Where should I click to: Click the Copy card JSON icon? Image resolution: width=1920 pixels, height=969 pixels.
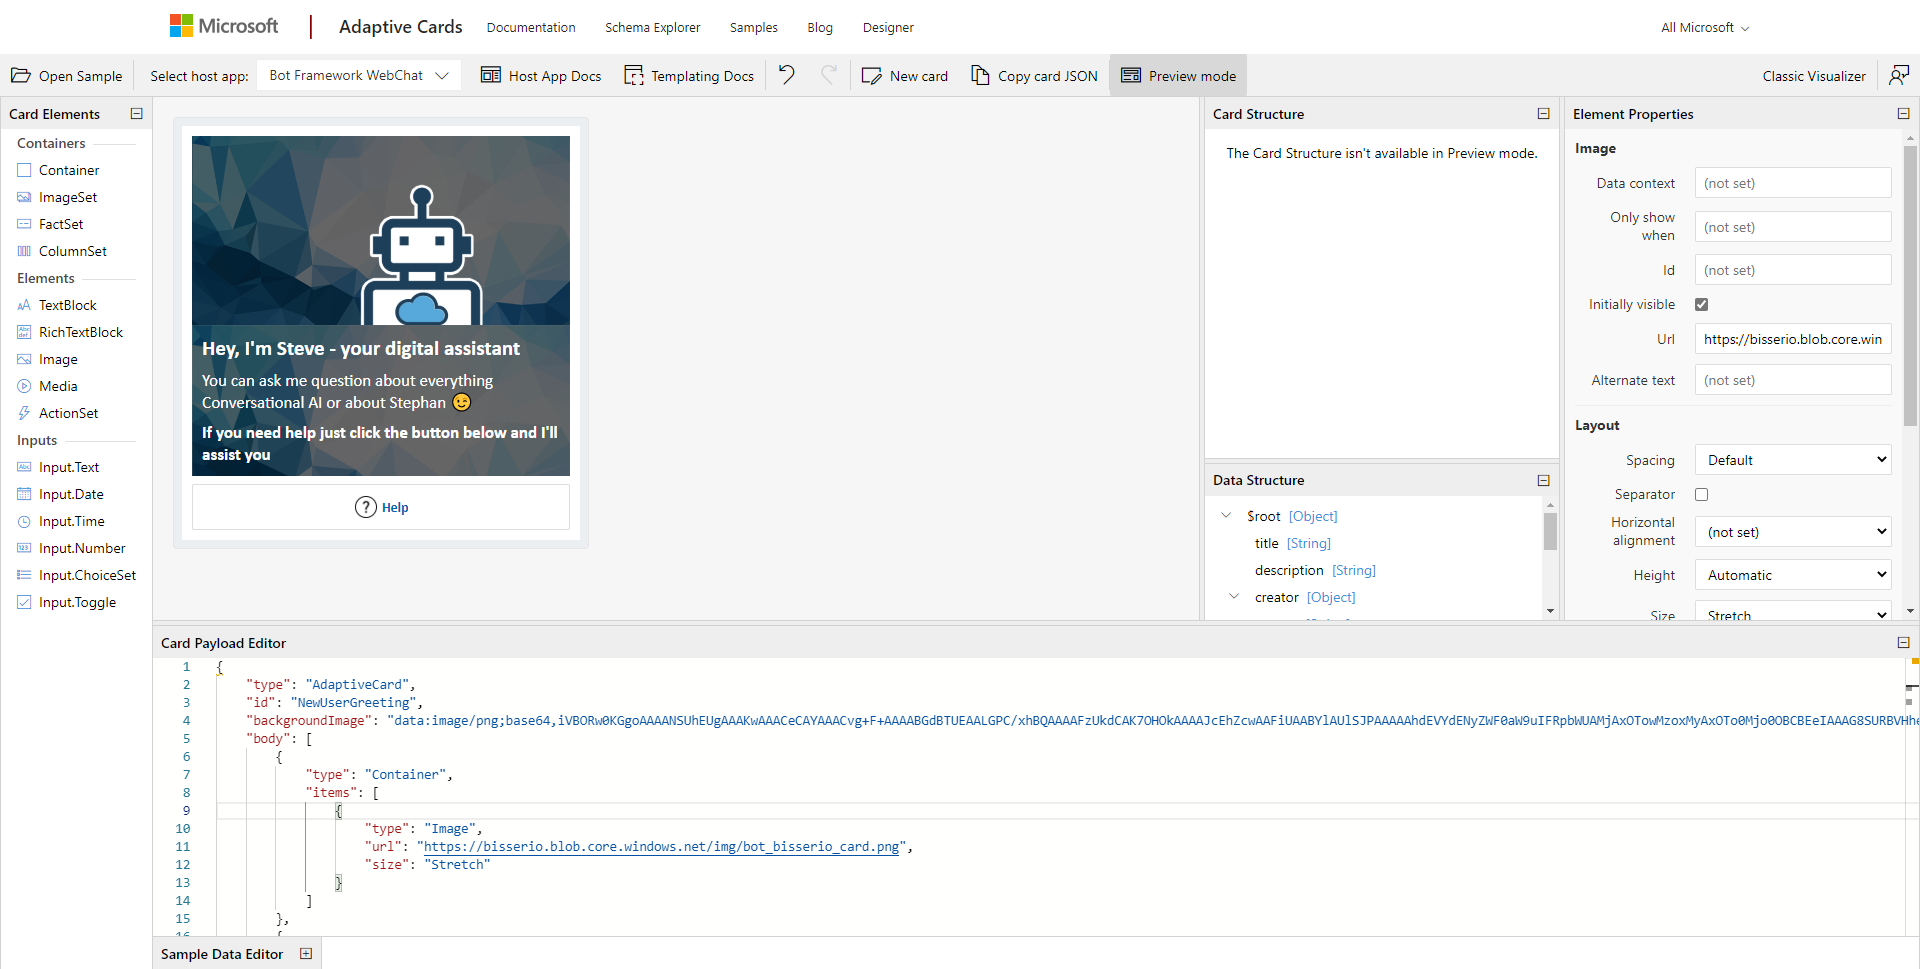980,76
